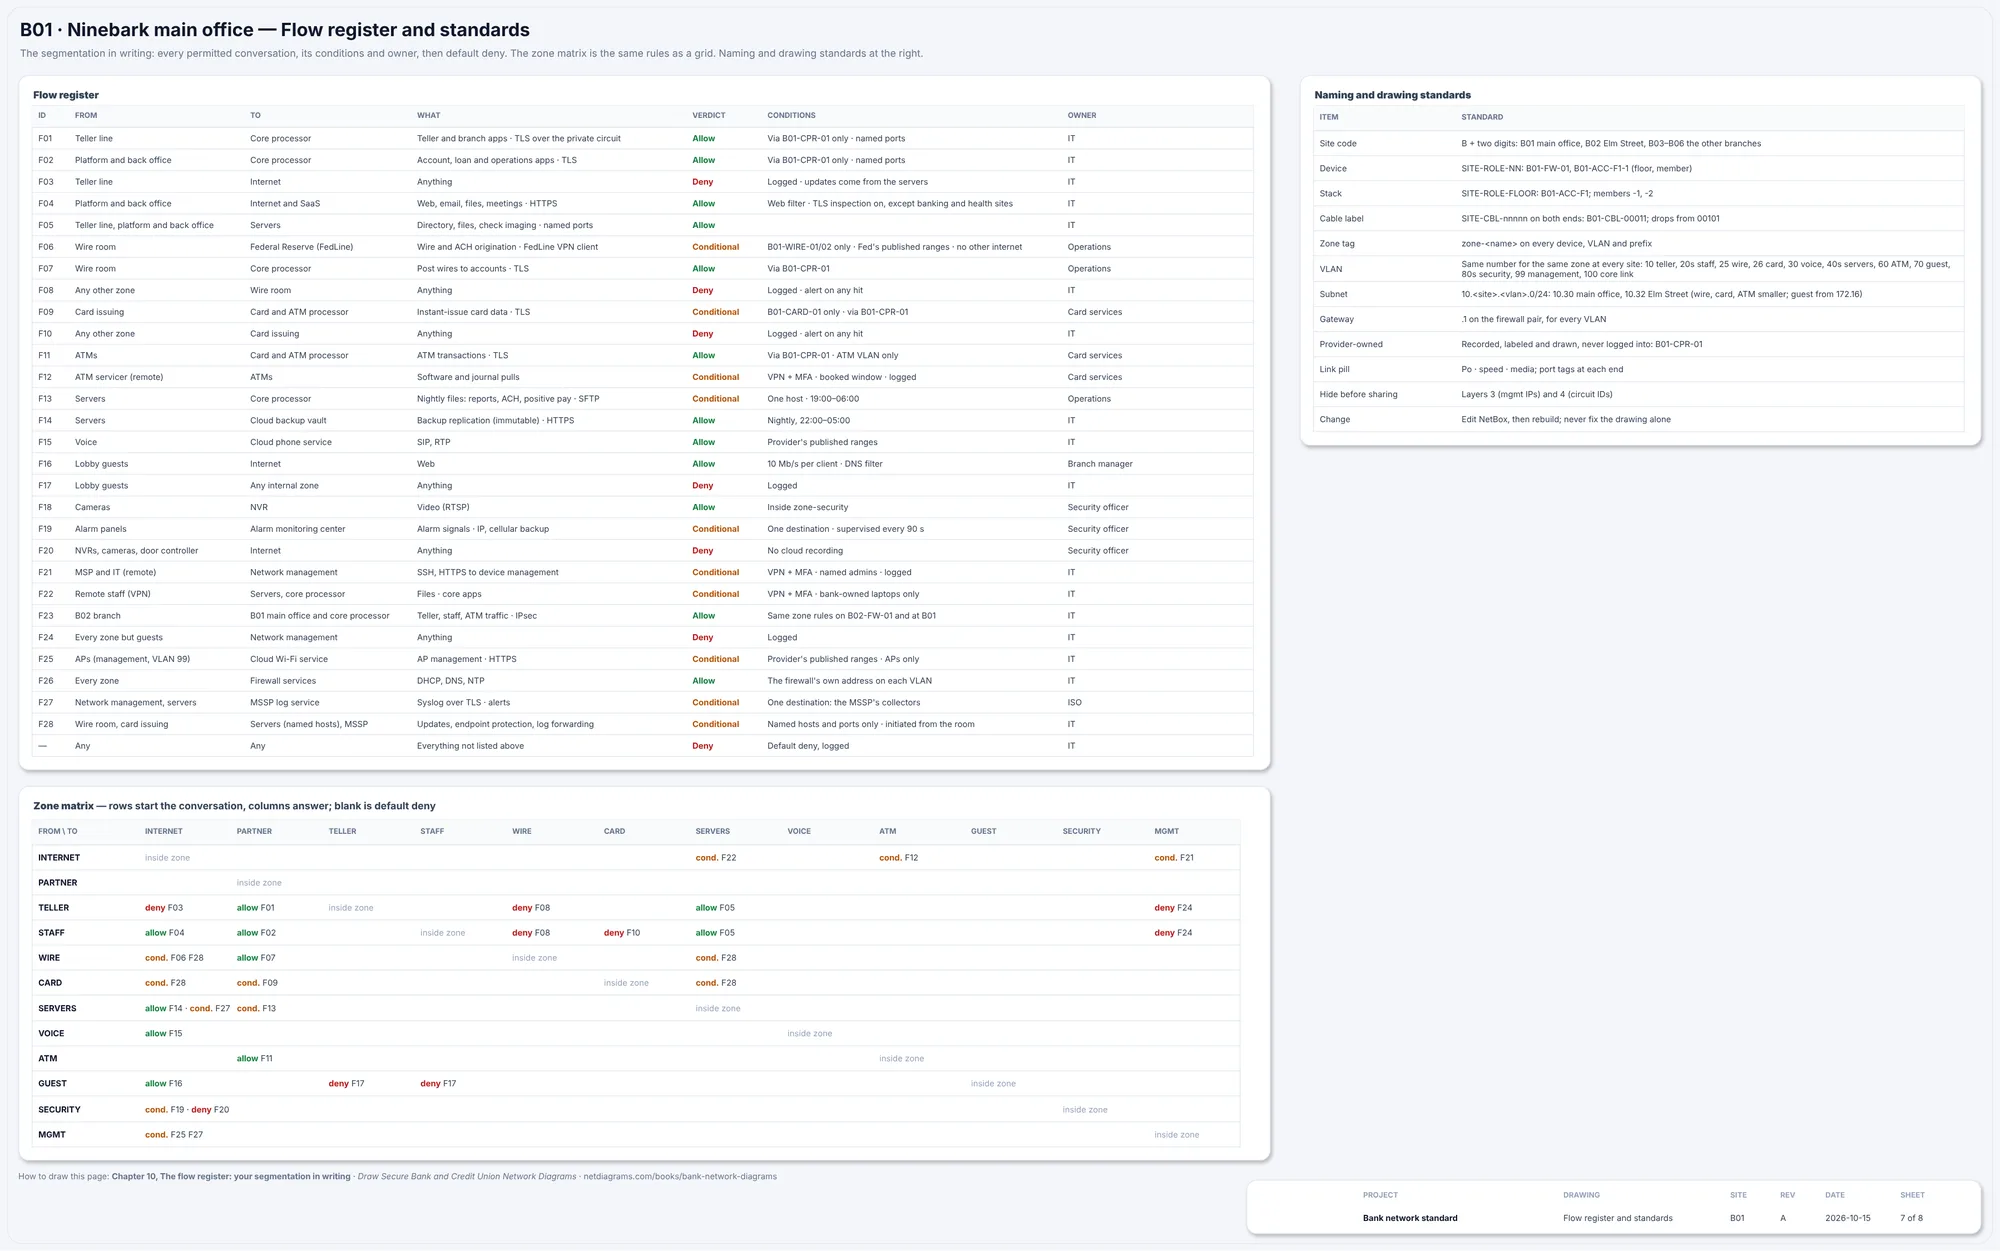Click 'Bank network standard' project value
The height and width of the screenshot is (1251, 2000).
coord(1410,1218)
